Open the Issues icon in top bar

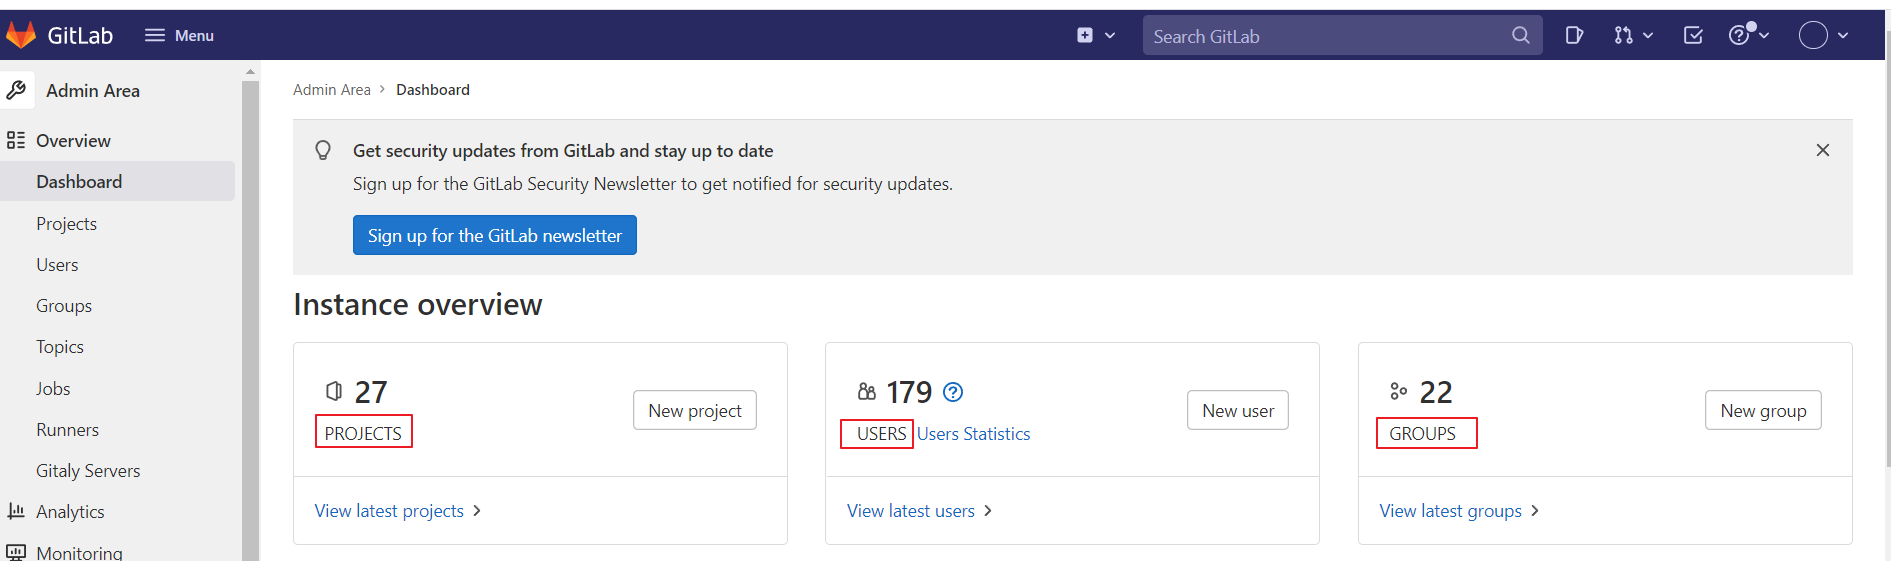click(x=1574, y=36)
